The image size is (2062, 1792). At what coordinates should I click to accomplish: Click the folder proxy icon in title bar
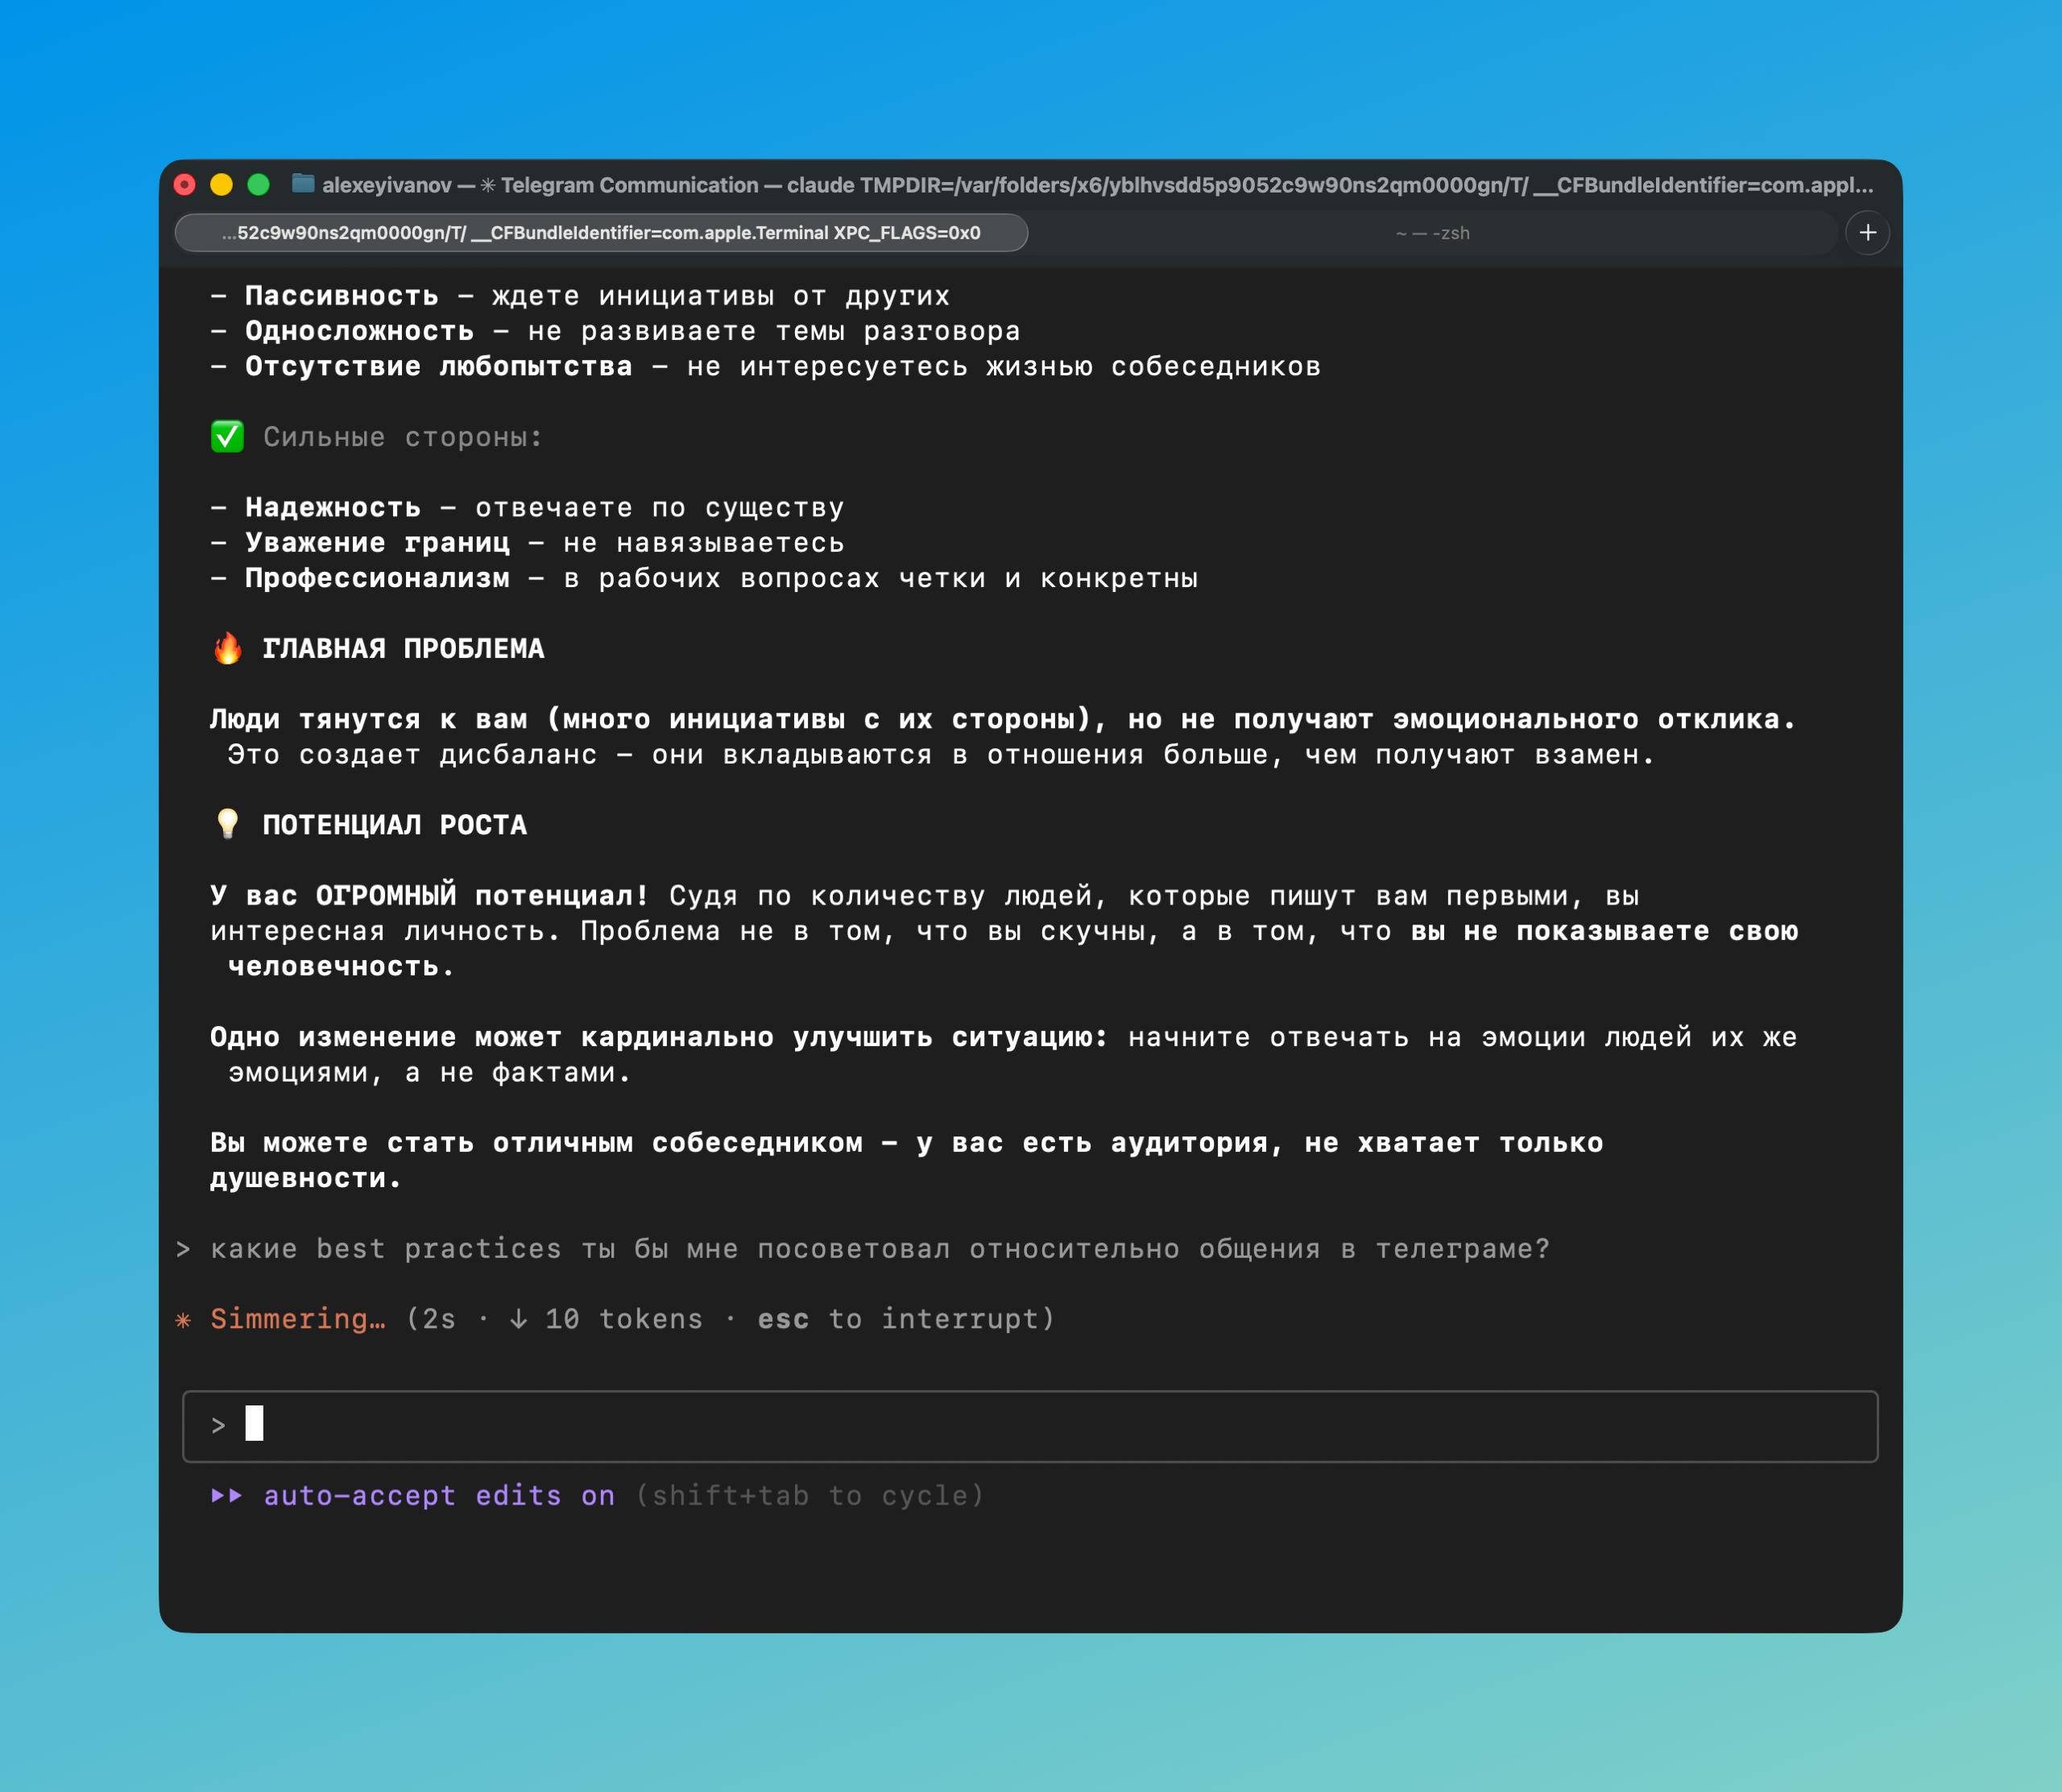(x=303, y=184)
